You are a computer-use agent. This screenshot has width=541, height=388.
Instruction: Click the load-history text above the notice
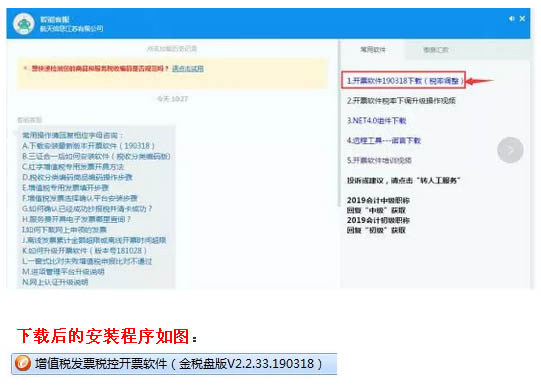tap(172, 49)
